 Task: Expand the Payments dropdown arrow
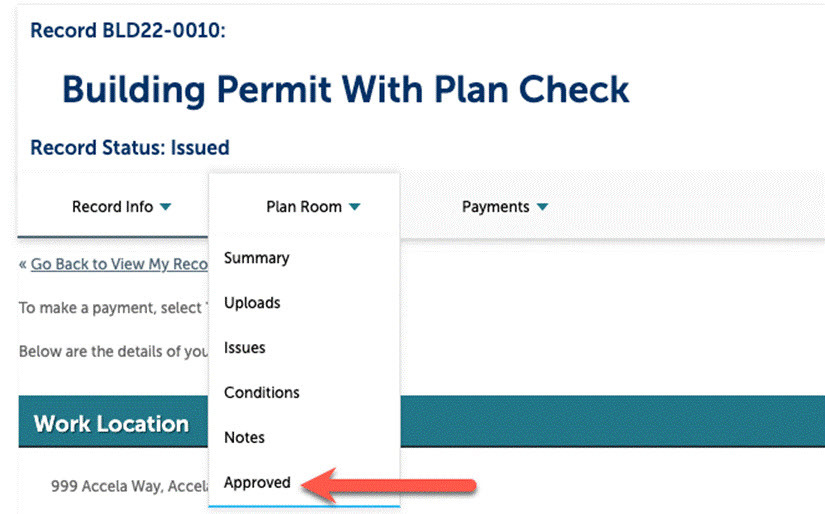point(542,208)
